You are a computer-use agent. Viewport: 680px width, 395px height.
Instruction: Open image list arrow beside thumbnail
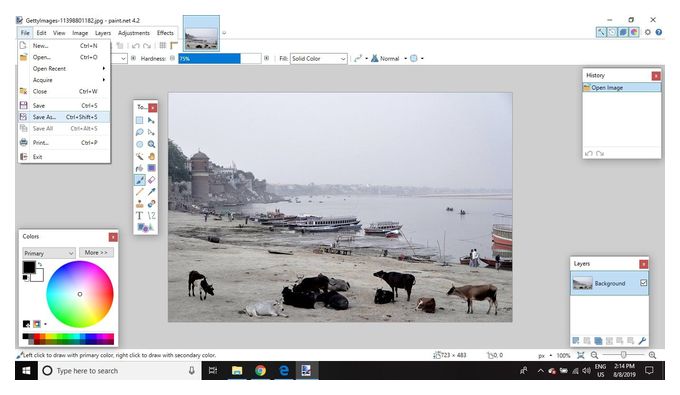[x=224, y=33]
